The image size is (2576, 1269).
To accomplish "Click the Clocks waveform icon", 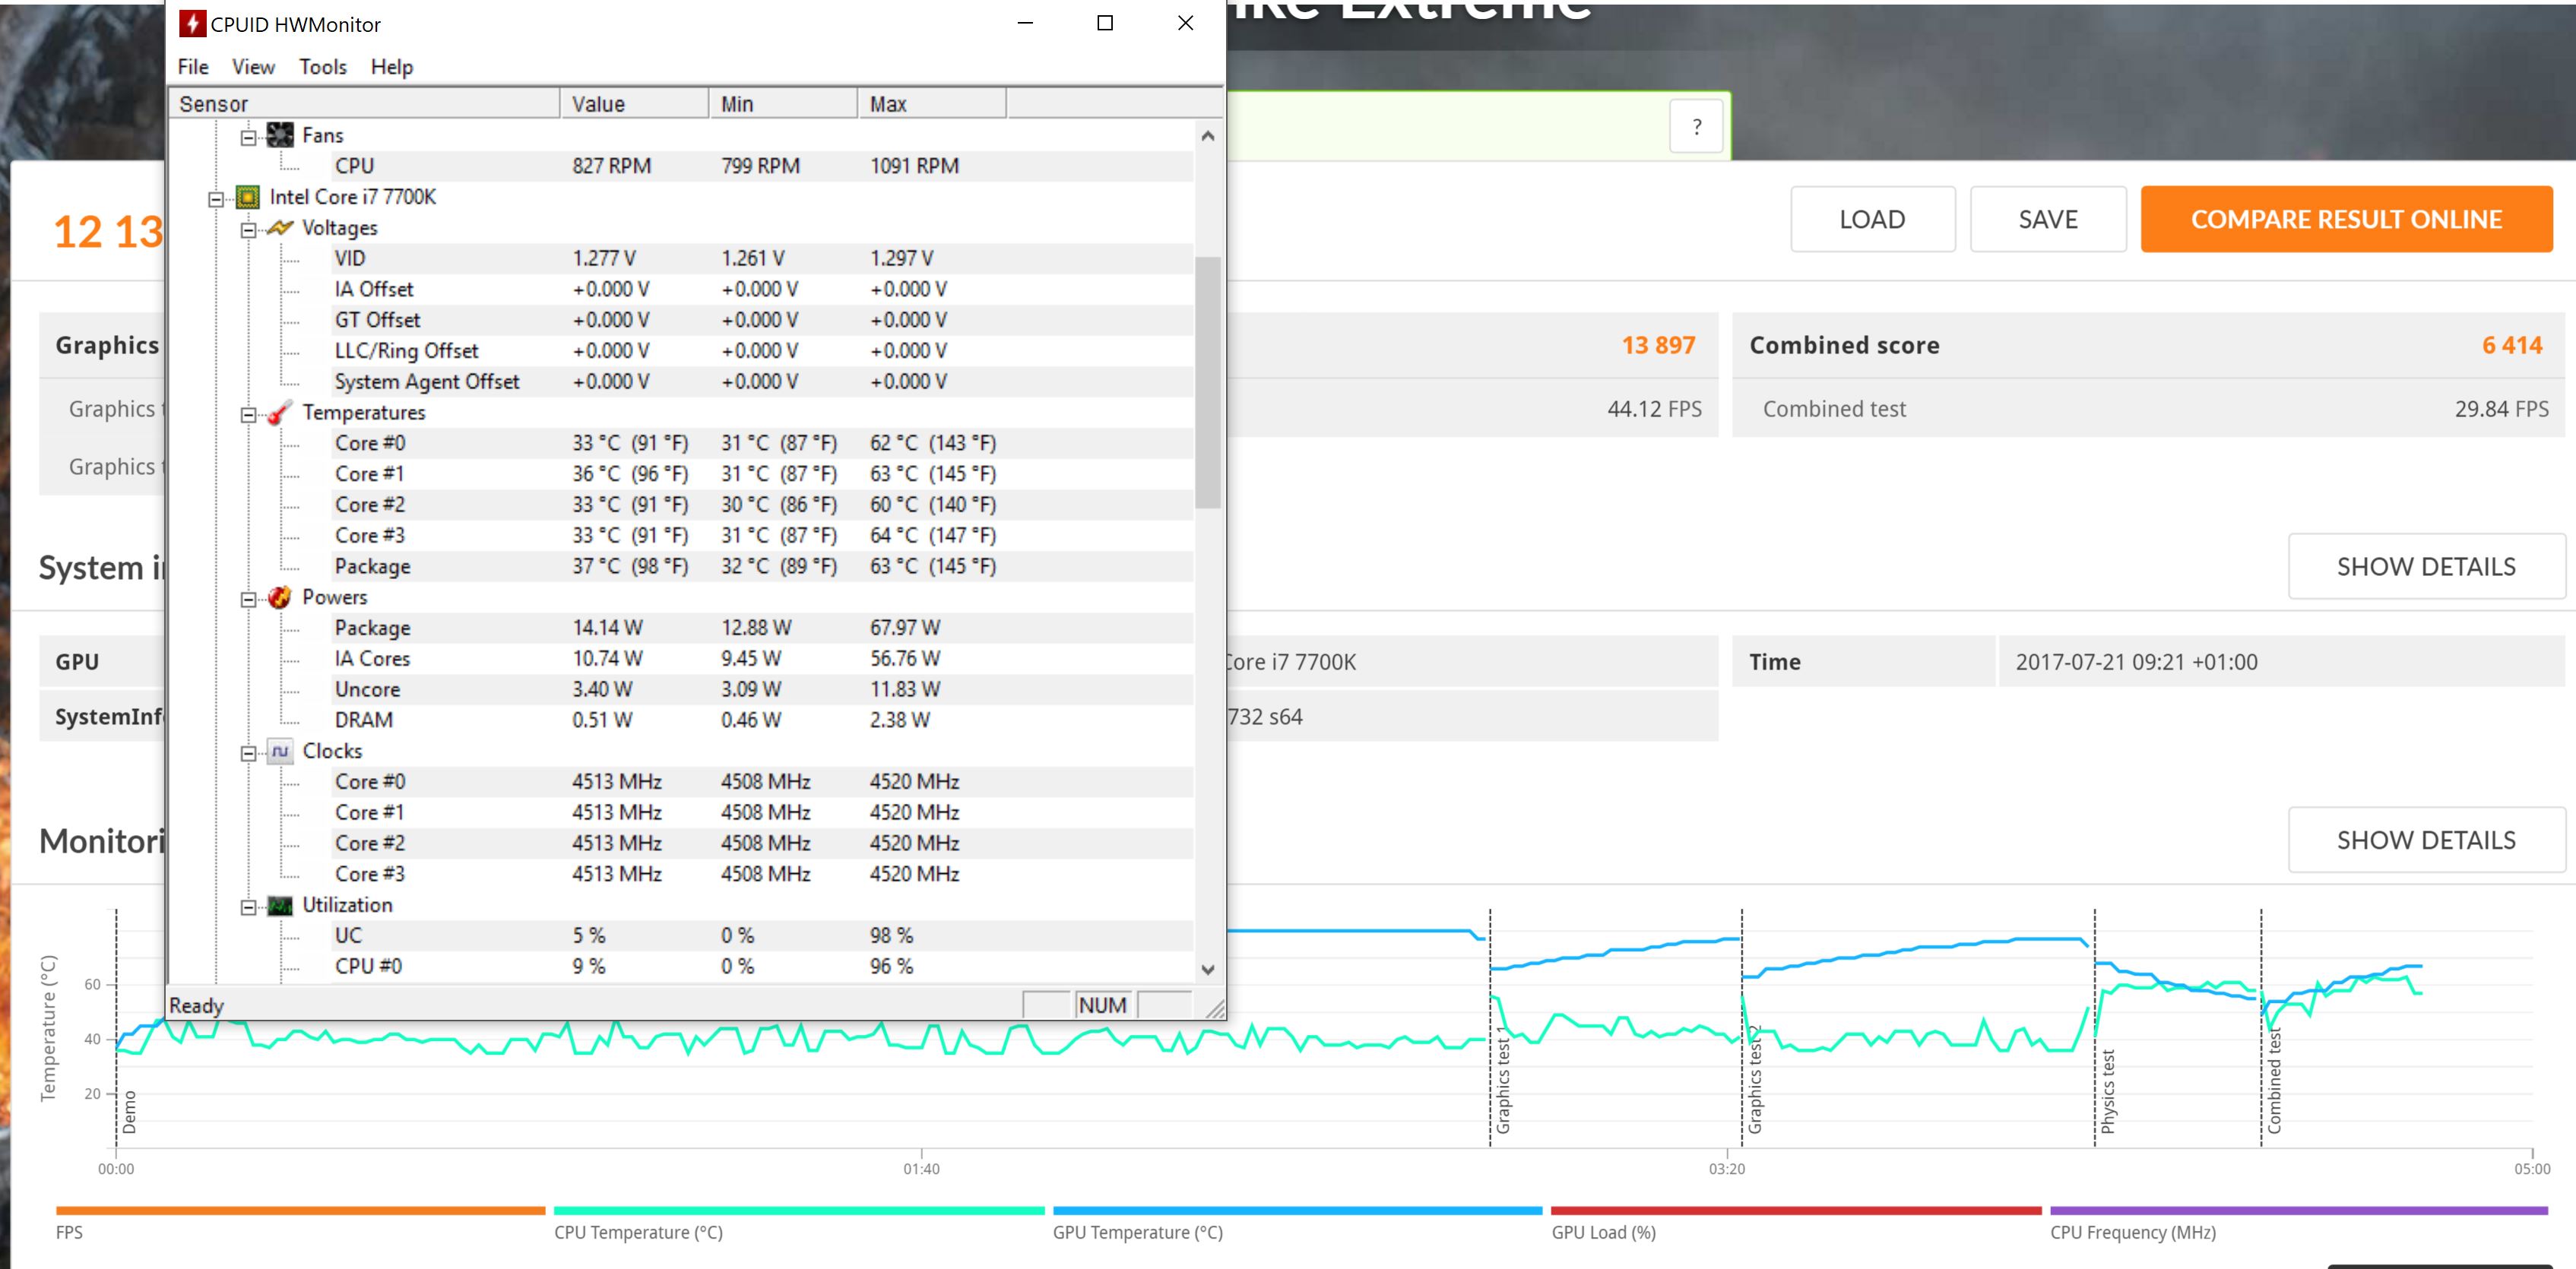I will [x=280, y=751].
